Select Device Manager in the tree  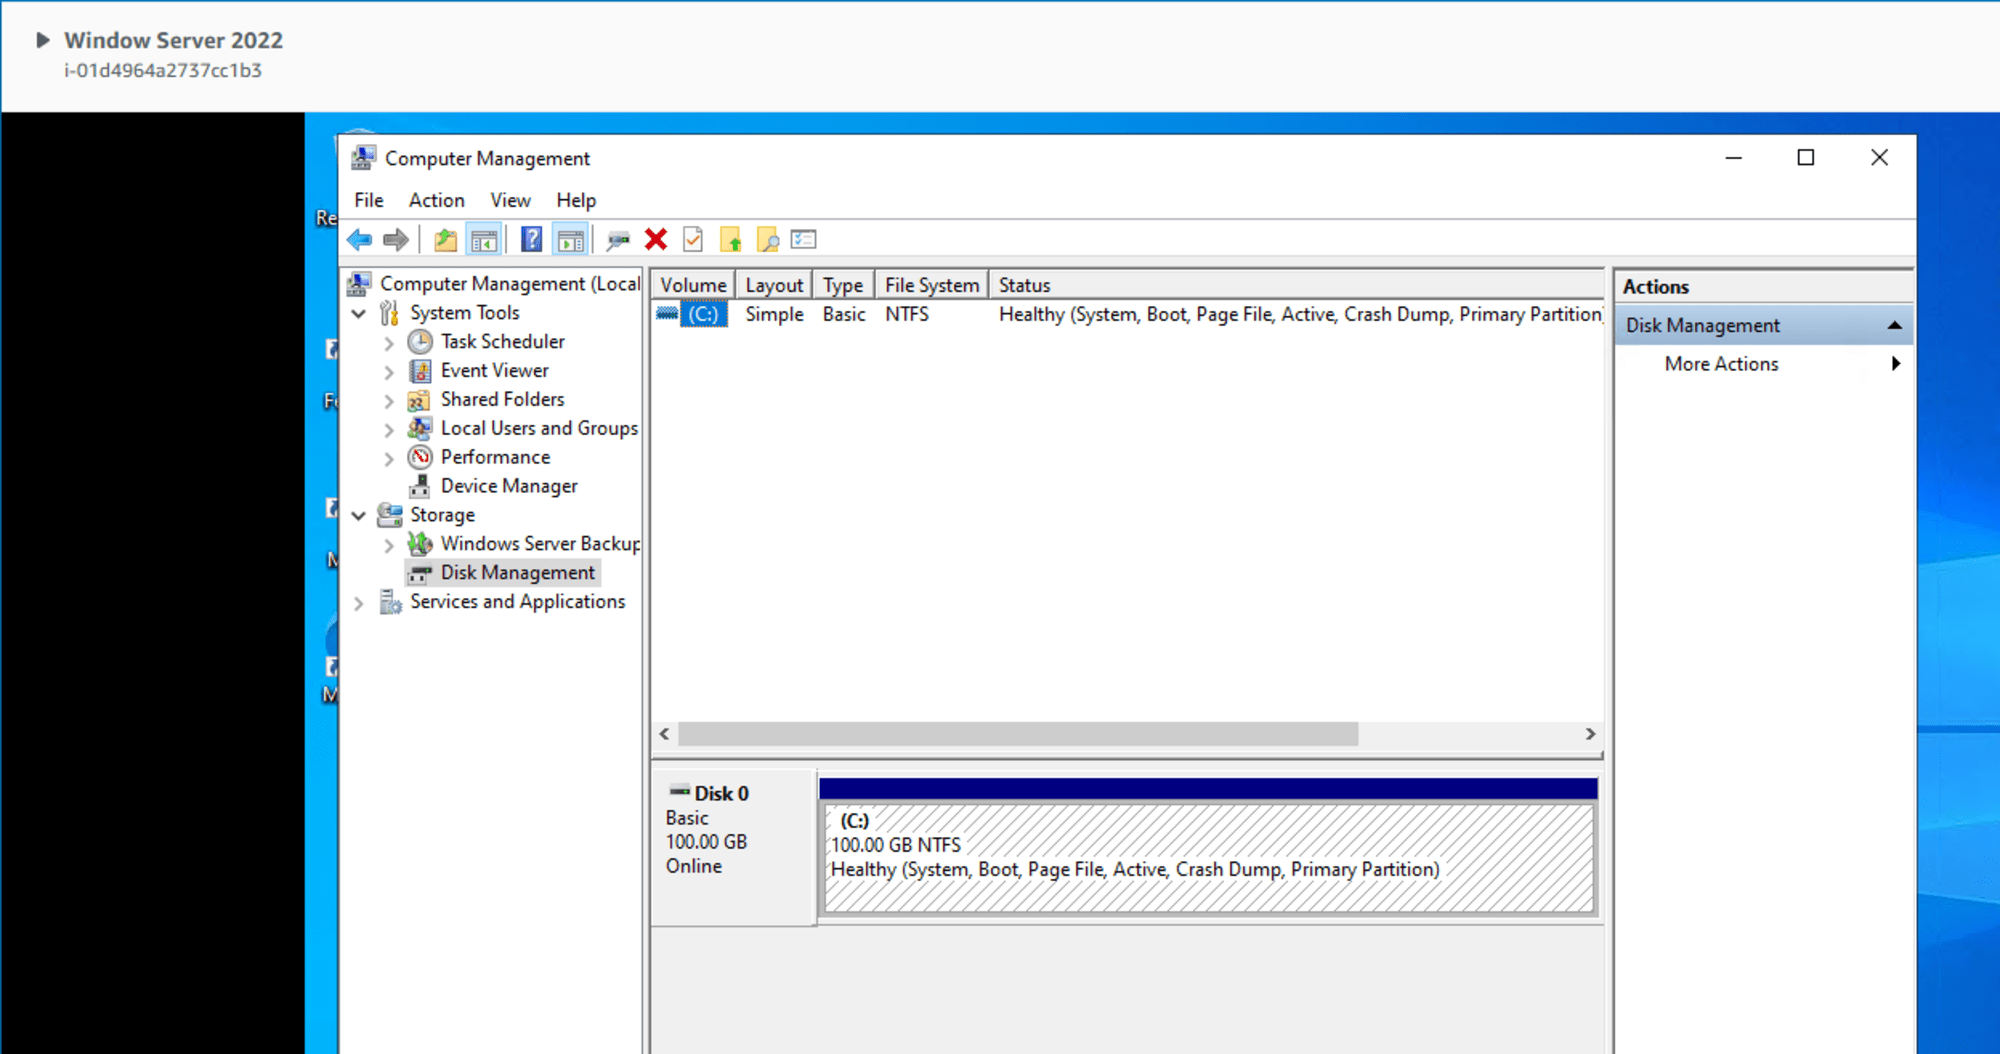(509, 486)
